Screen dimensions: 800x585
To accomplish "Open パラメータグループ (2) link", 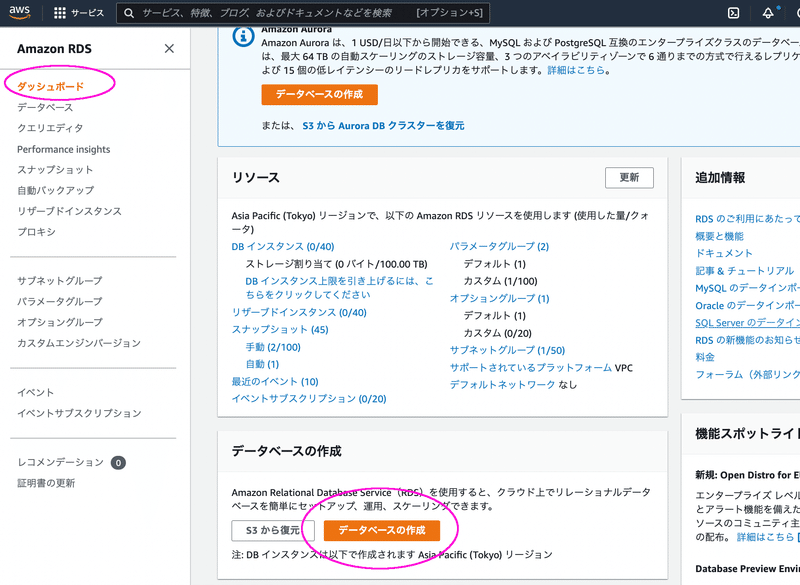I will point(499,247).
